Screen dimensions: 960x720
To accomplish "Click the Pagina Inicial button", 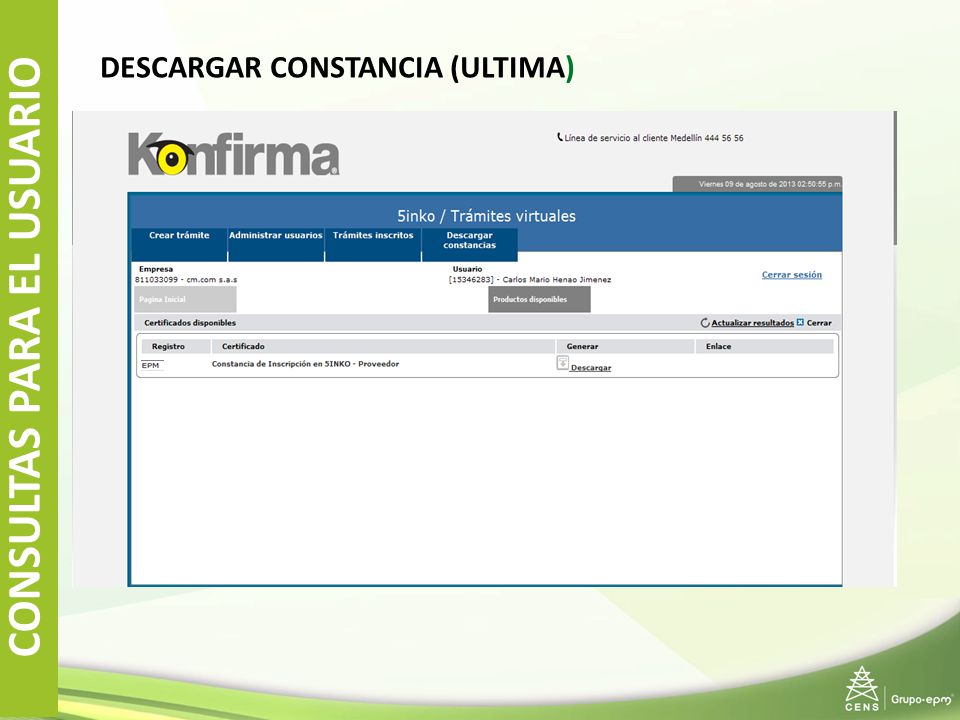I will click(x=185, y=299).
